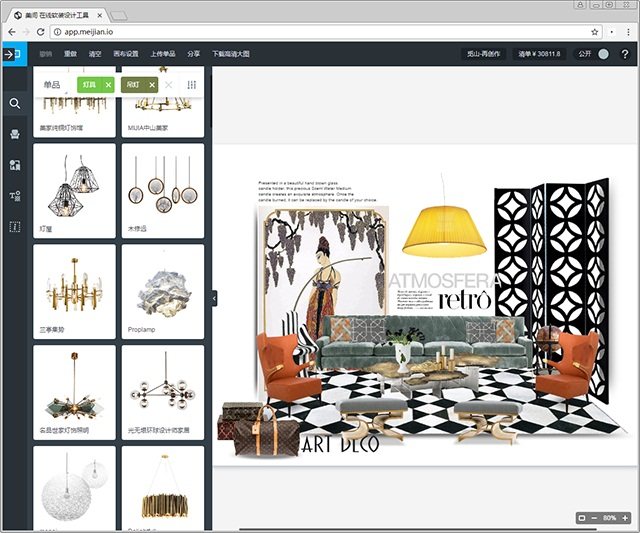This screenshot has width=640, height=533.
Task: Open the 清单 ¥30811.8 list button
Action: click(x=539, y=54)
